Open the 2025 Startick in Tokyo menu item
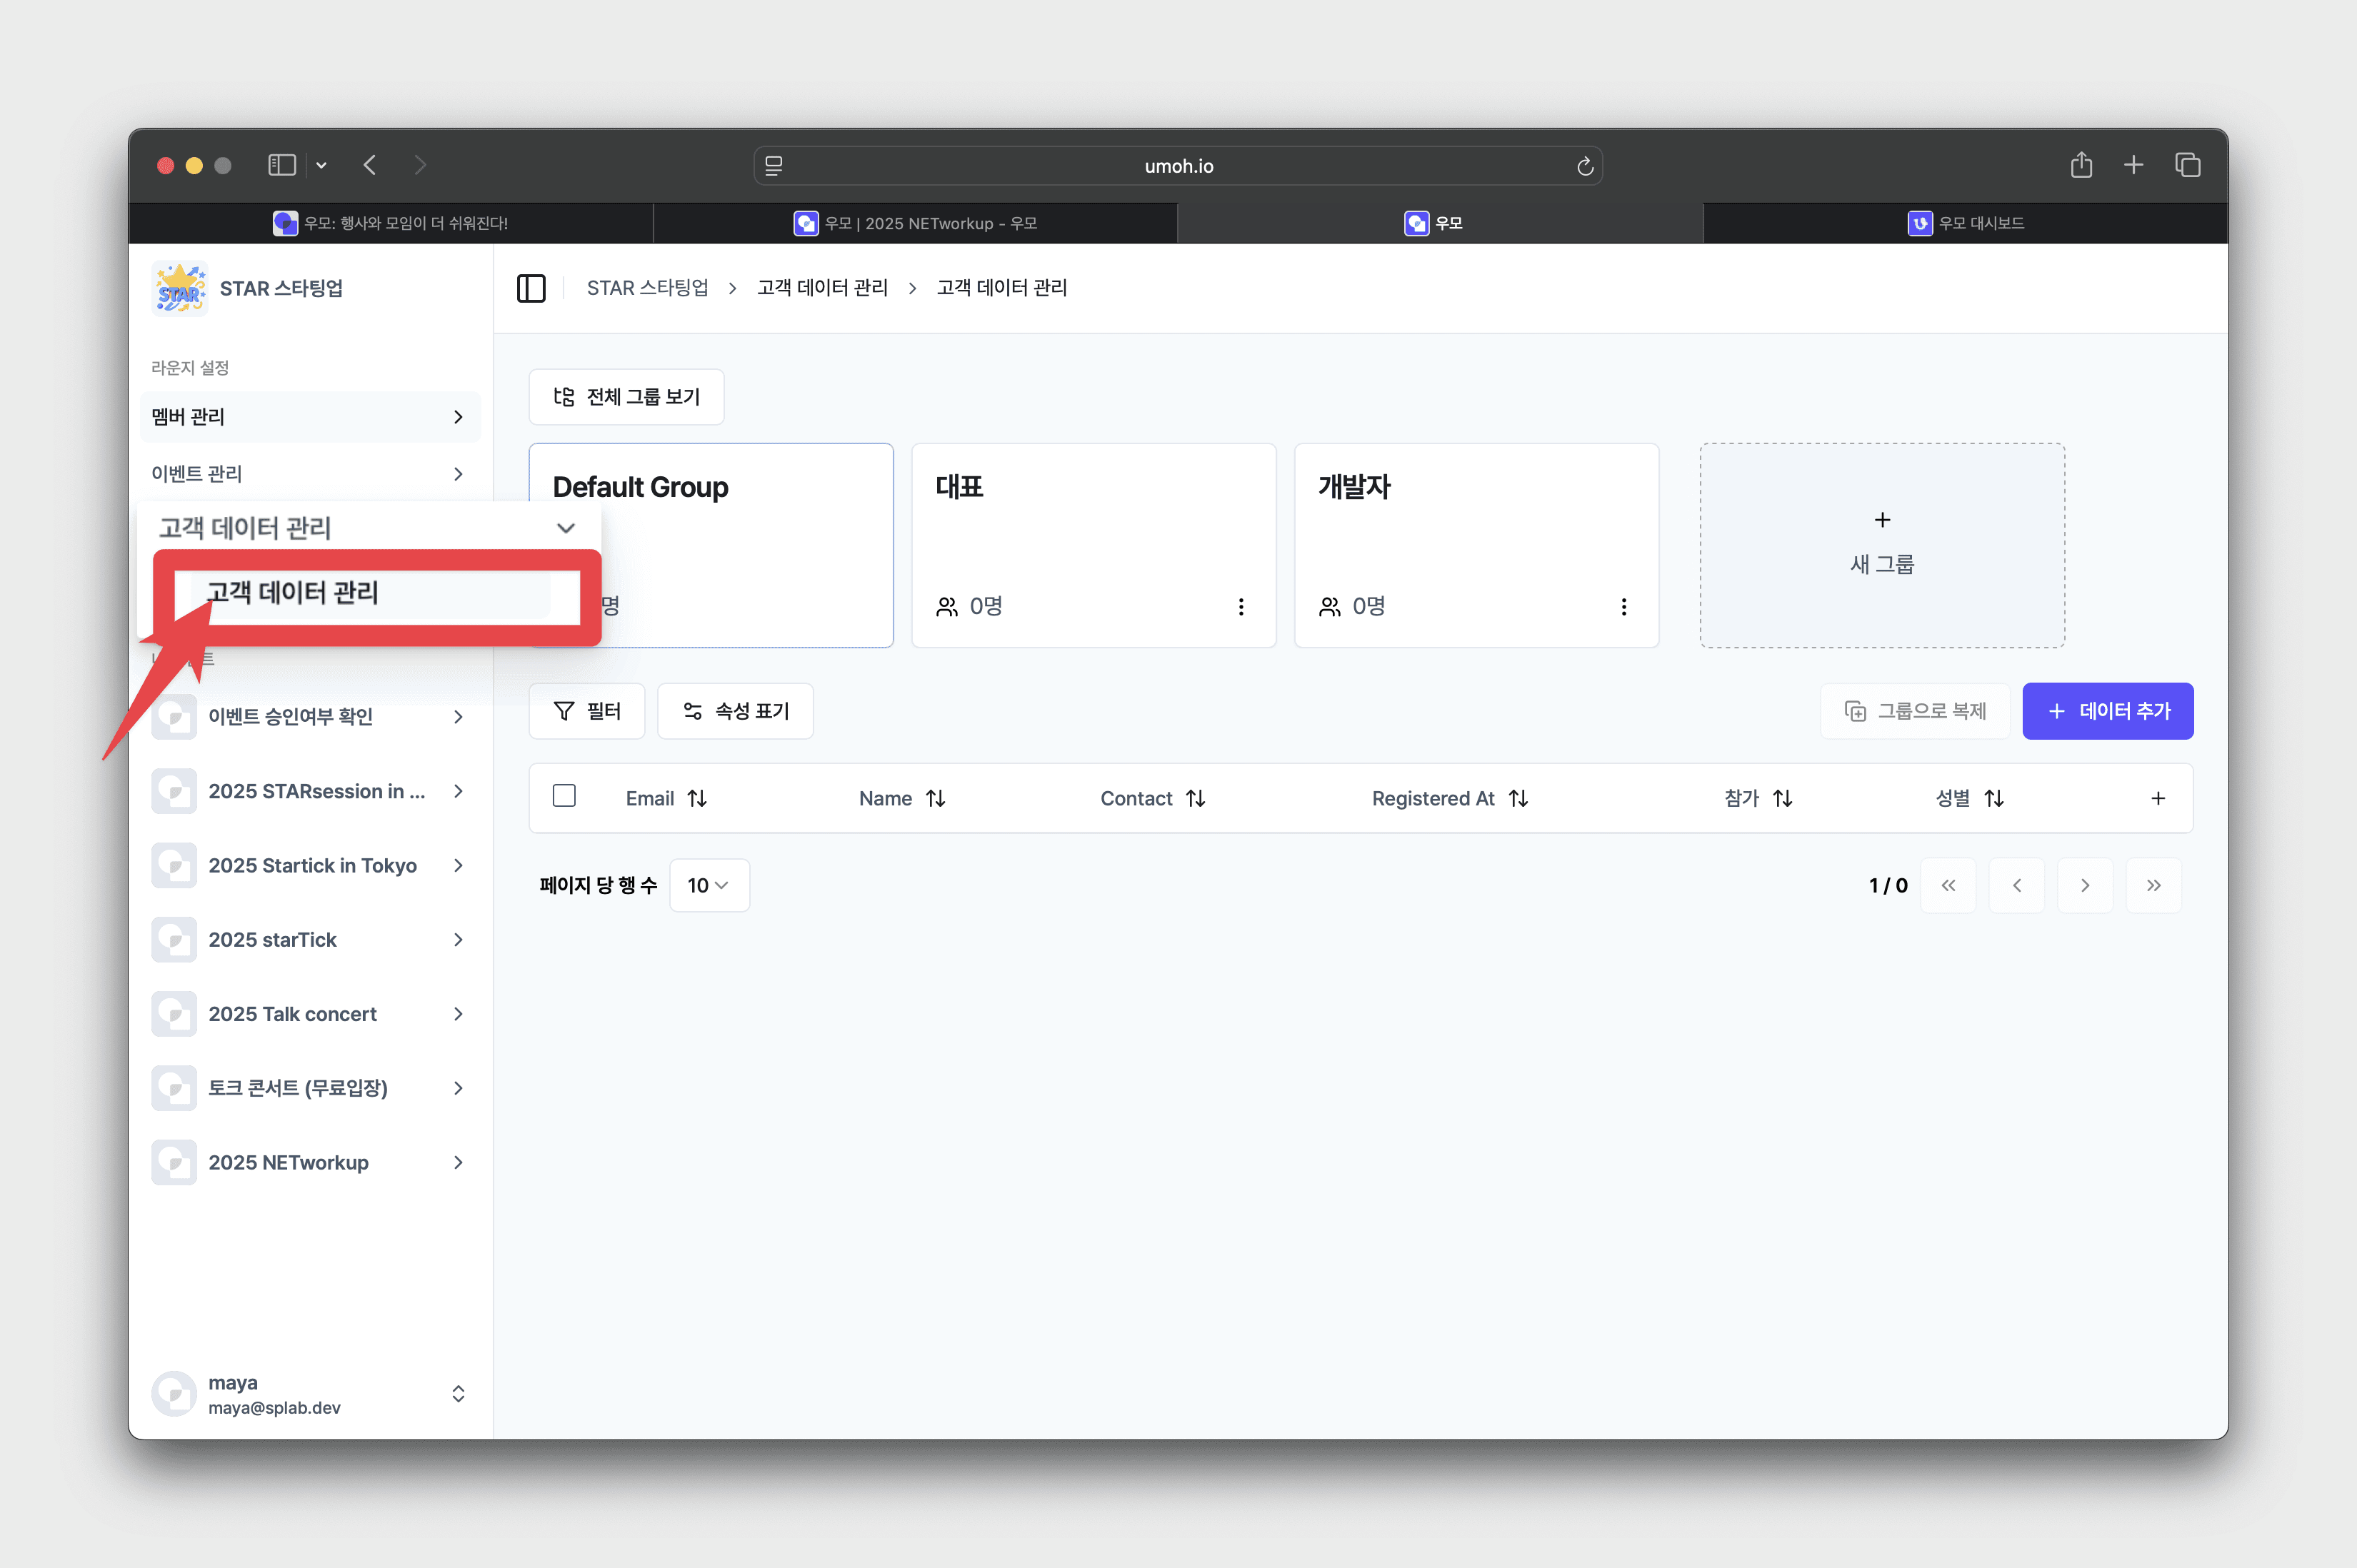This screenshot has height=1568, width=2357. click(311, 865)
